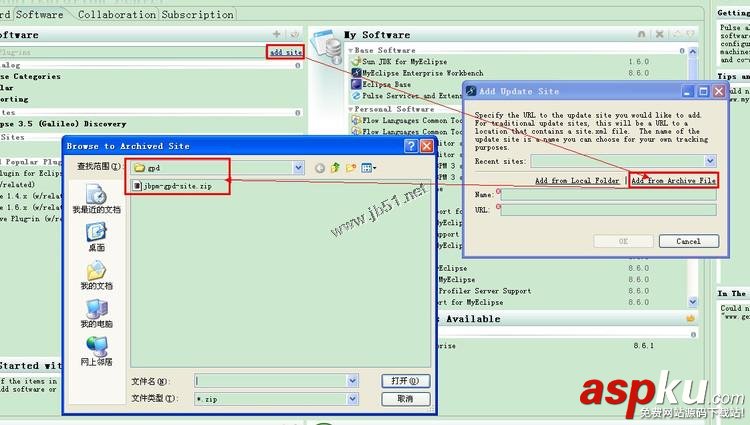Click the Sun JDK icon

point(356,62)
